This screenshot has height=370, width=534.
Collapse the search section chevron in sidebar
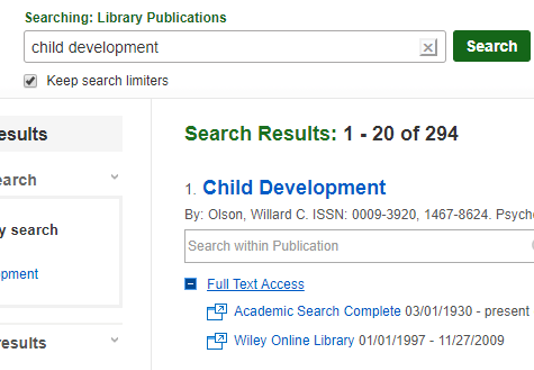click(x=115, y=176)
